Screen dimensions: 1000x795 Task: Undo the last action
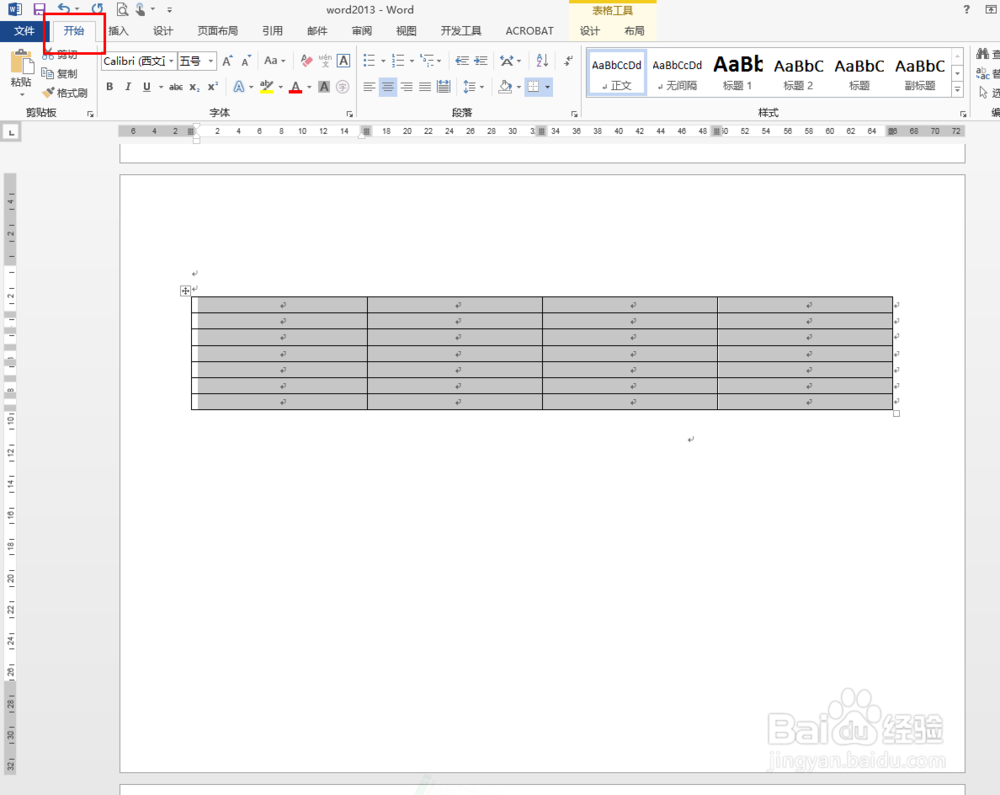tap(64, 9)
